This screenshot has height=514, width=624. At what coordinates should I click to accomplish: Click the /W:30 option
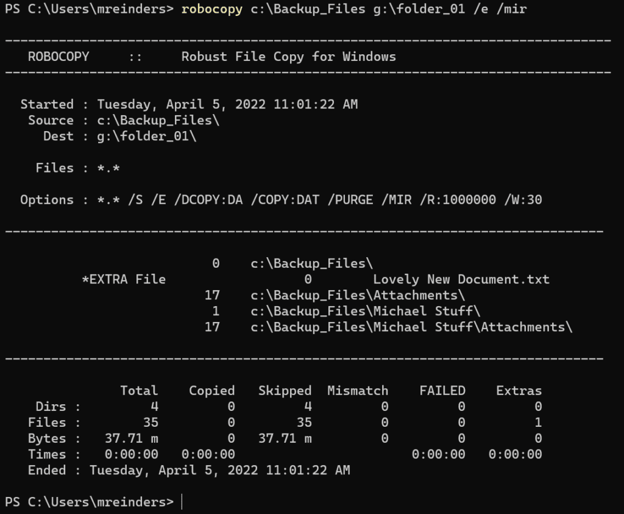pos(523,200)
